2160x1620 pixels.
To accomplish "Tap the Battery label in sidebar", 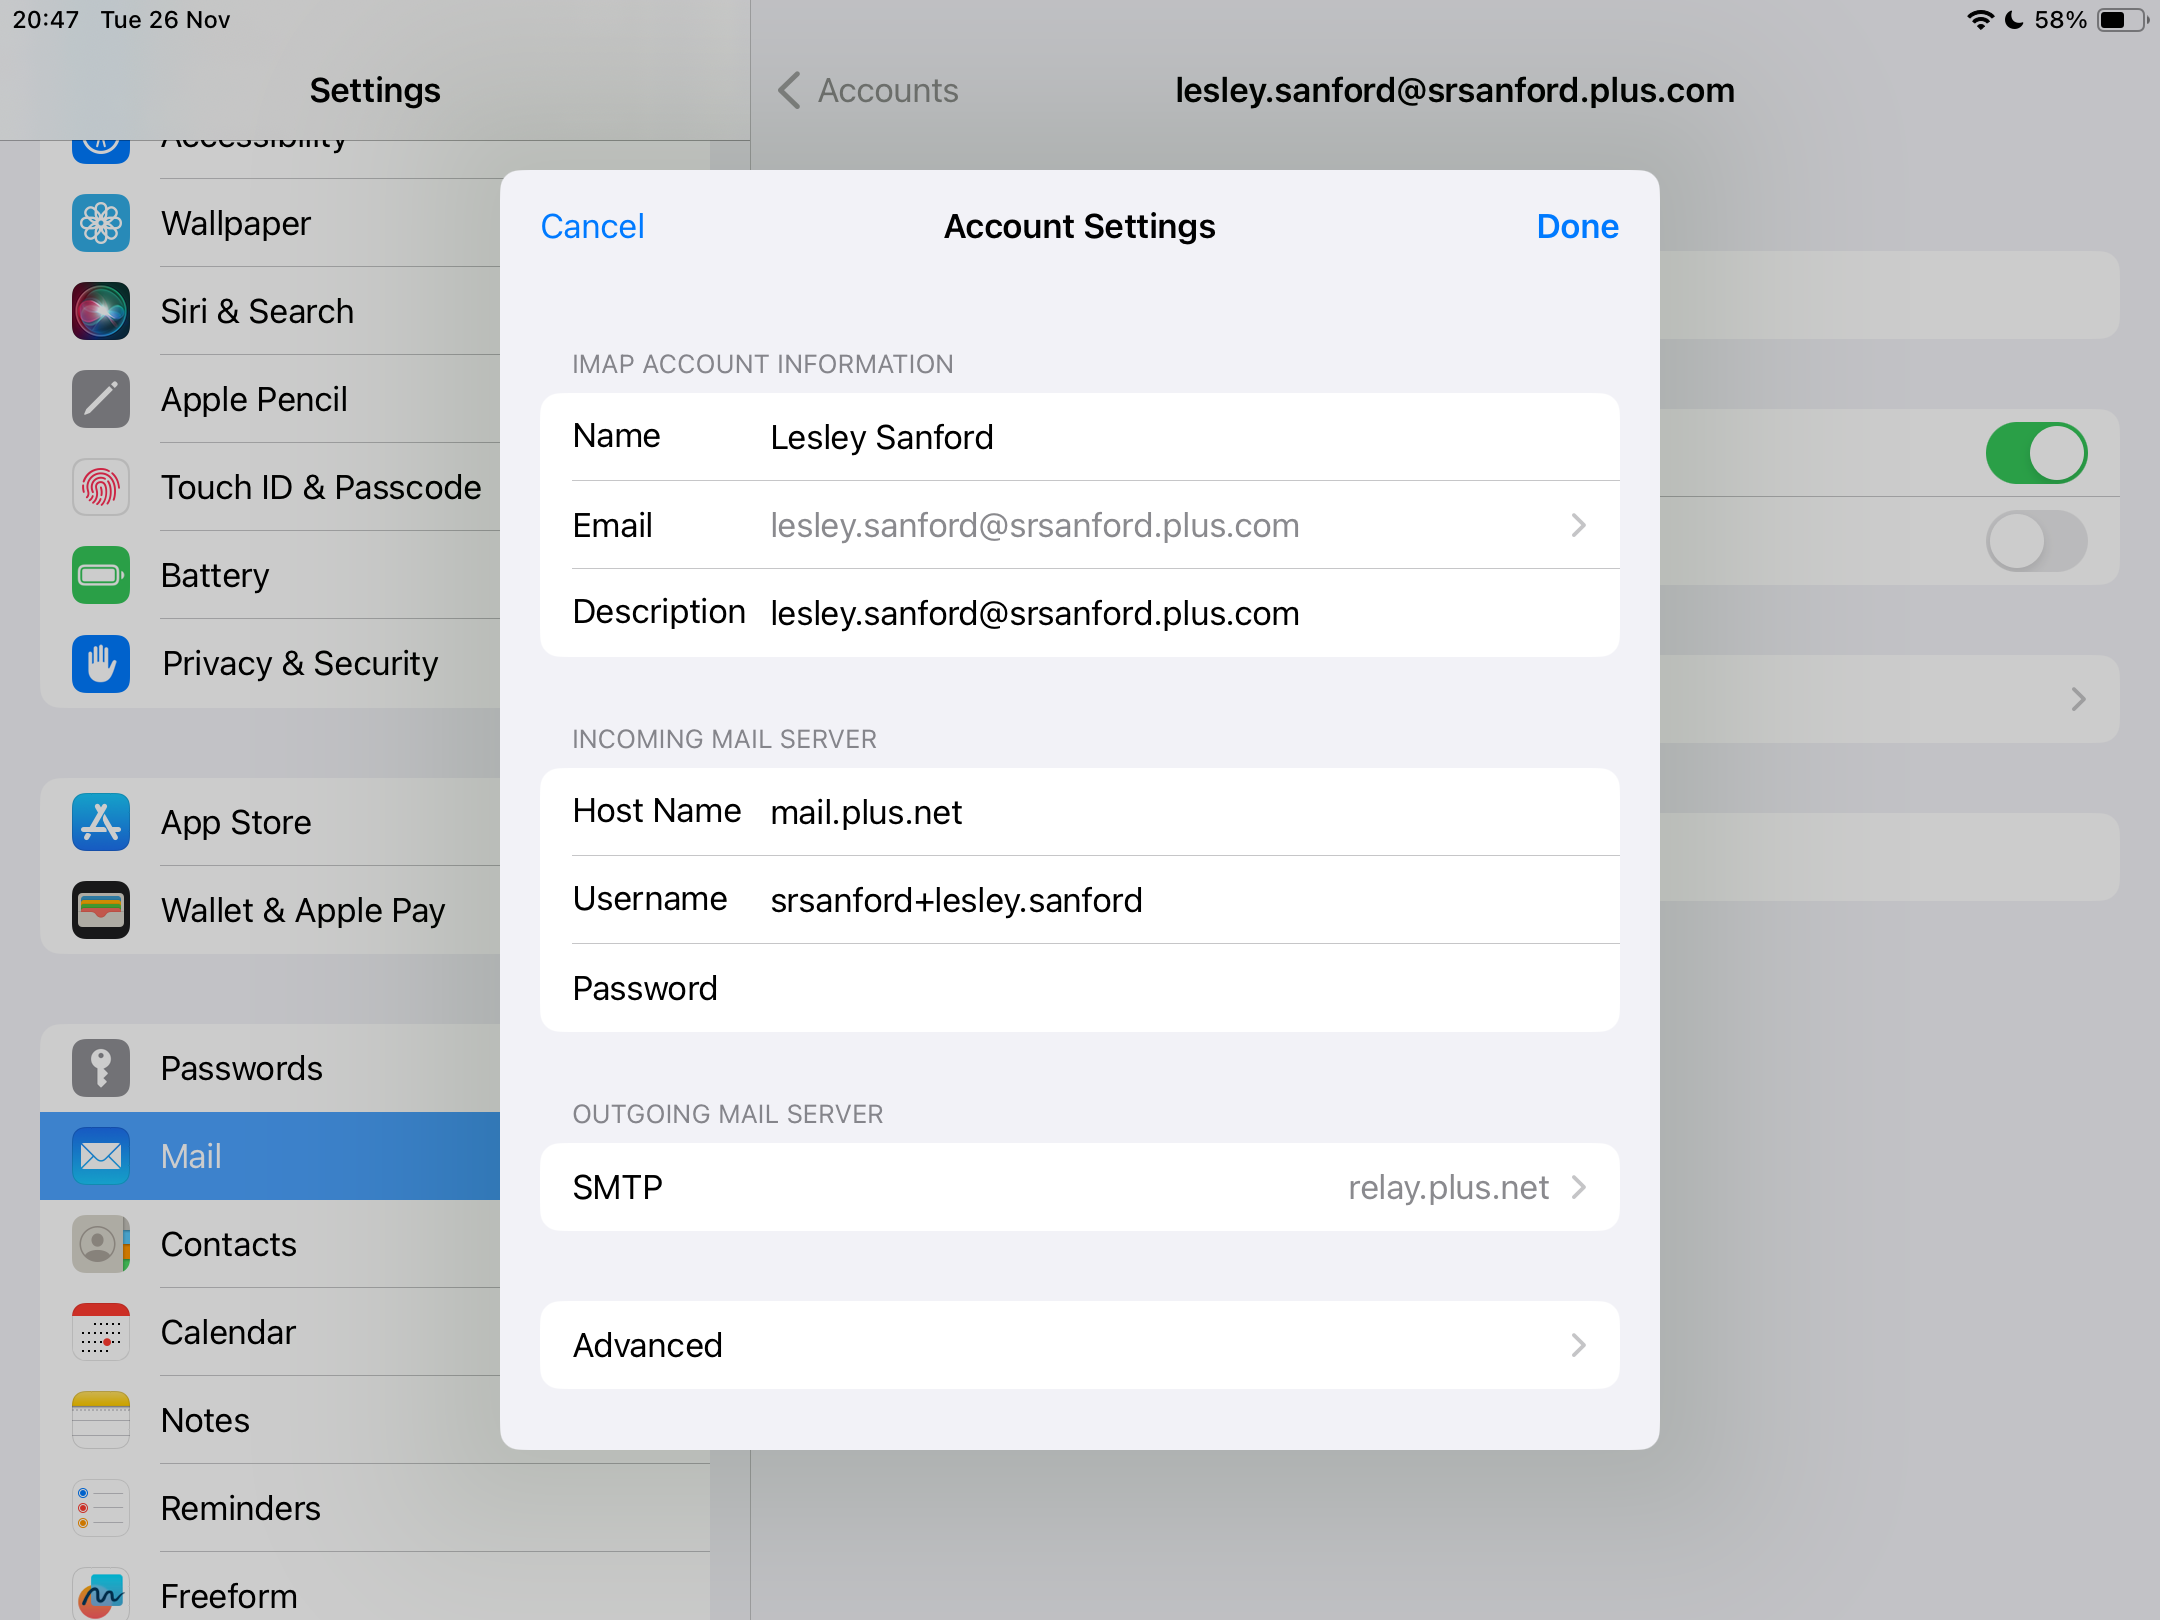I will click(x=215, y=575).
